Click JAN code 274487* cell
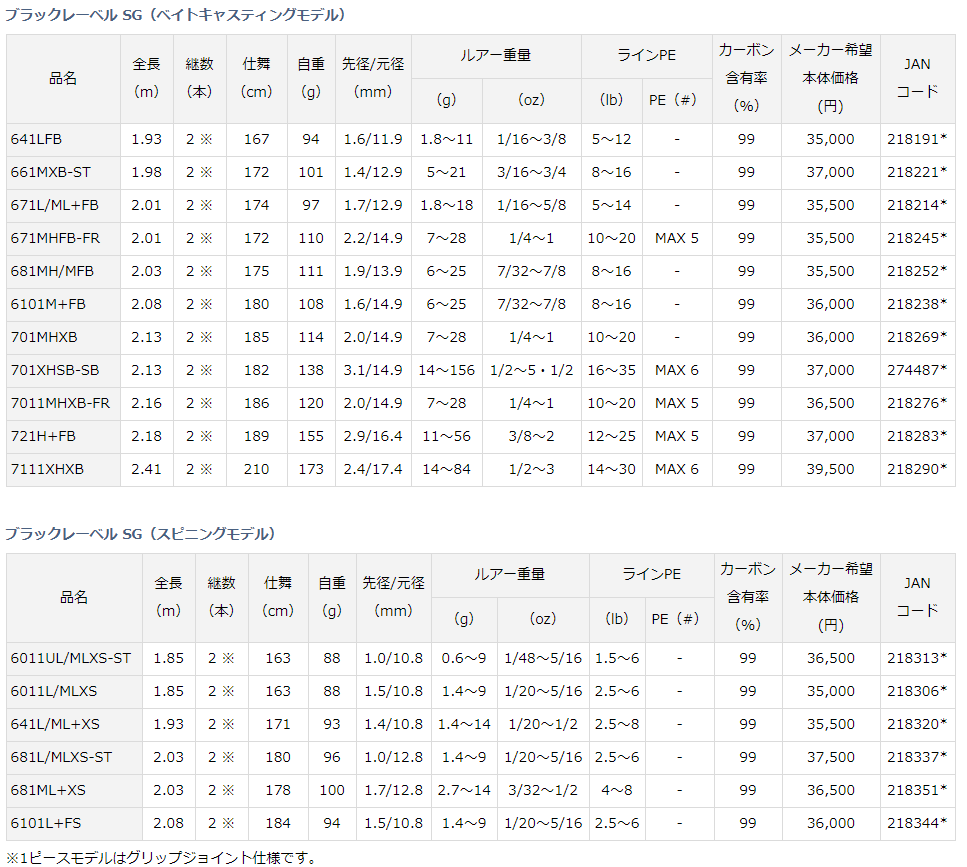 pyautogui.click(x=916, y=370)
